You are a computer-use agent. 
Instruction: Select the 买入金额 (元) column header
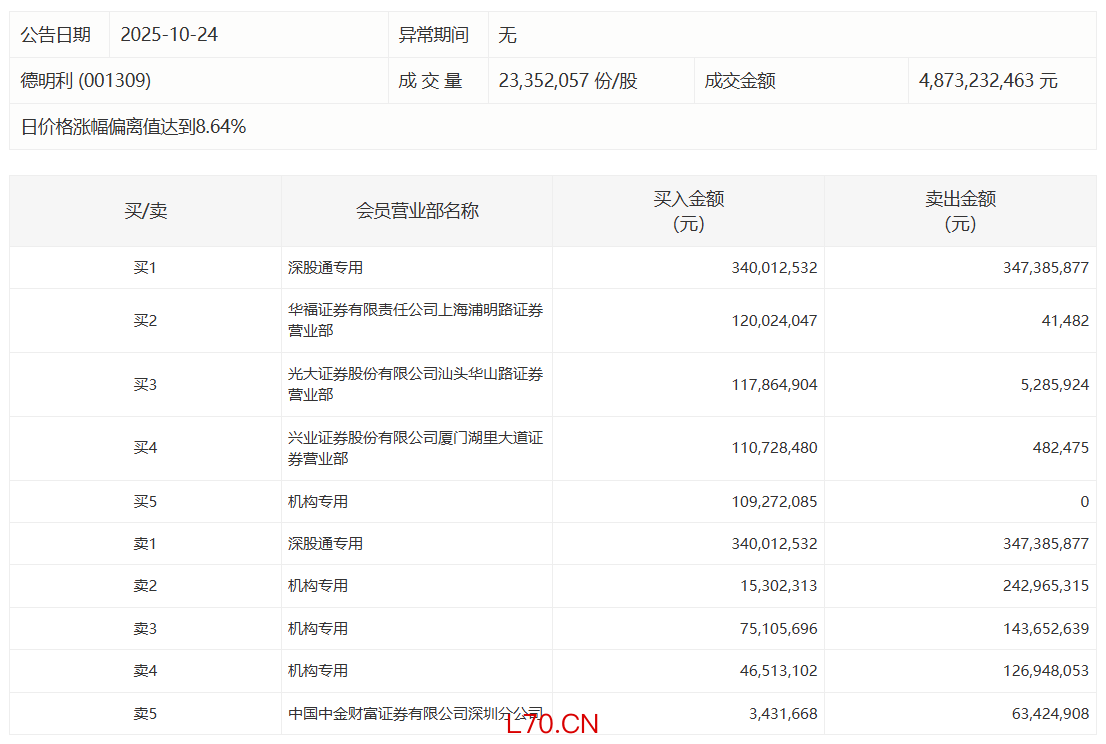tap(688, 211)
